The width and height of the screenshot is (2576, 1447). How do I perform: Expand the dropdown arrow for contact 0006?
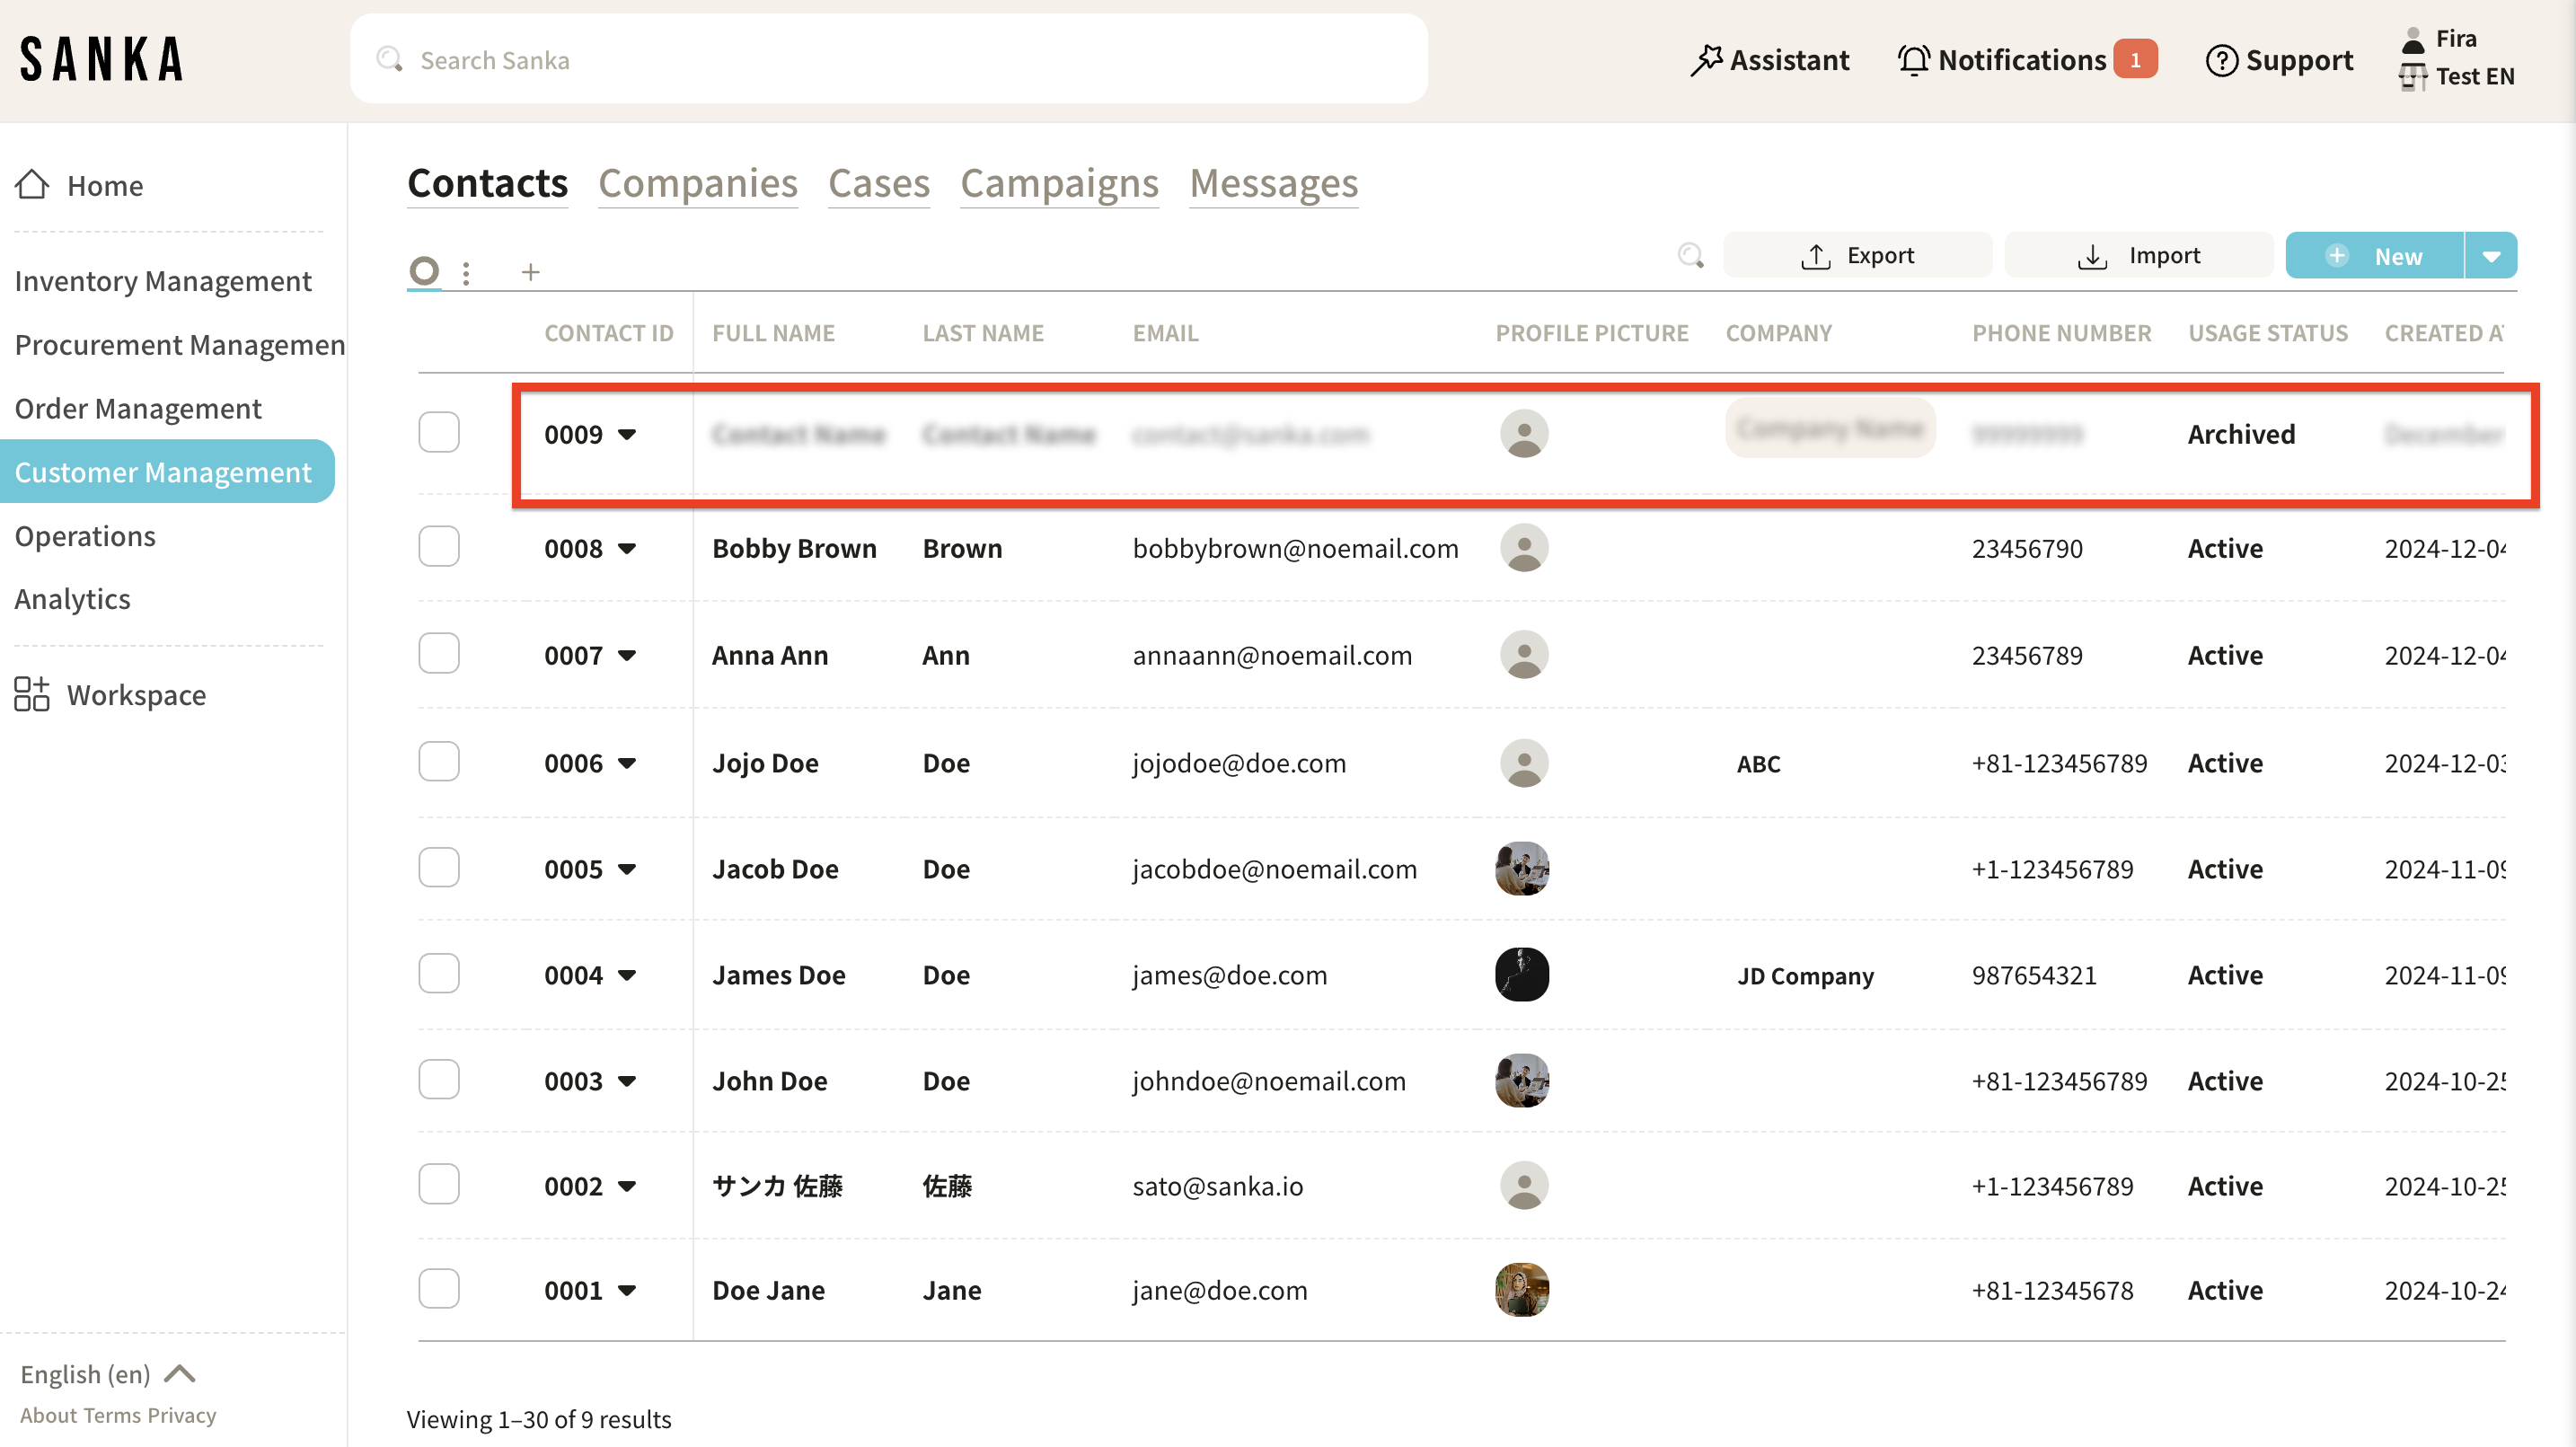click(627, 763)
